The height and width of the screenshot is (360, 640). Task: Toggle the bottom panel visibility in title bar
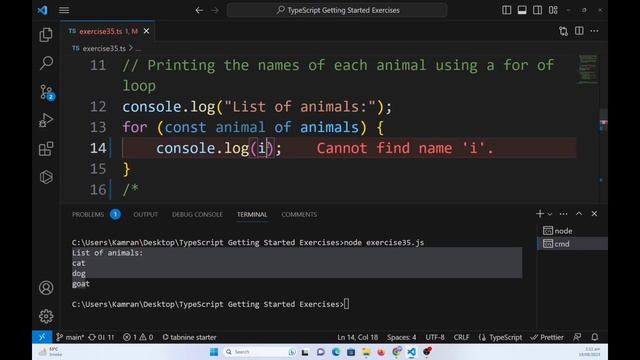point(522,10)
